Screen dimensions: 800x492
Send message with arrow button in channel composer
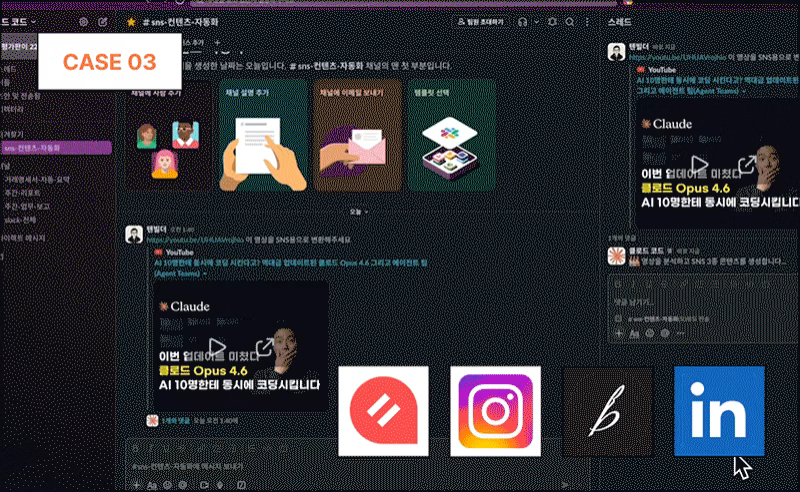[565, 485]
